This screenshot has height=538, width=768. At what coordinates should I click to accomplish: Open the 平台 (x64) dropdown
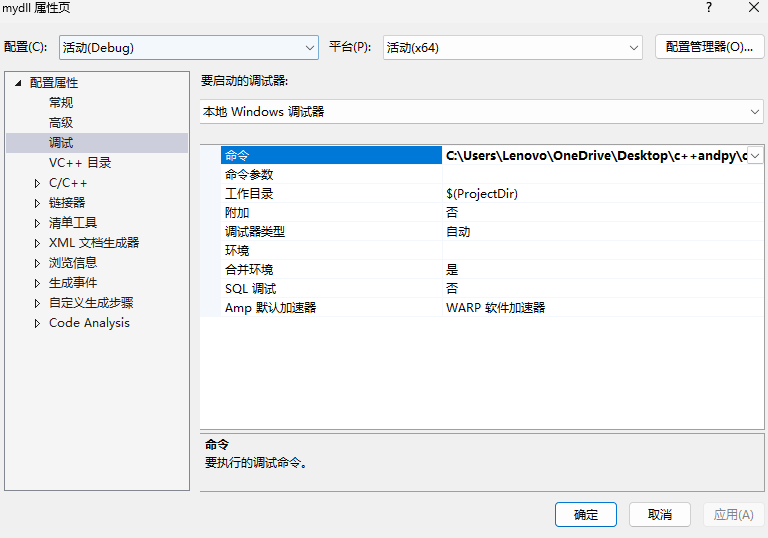512,48
